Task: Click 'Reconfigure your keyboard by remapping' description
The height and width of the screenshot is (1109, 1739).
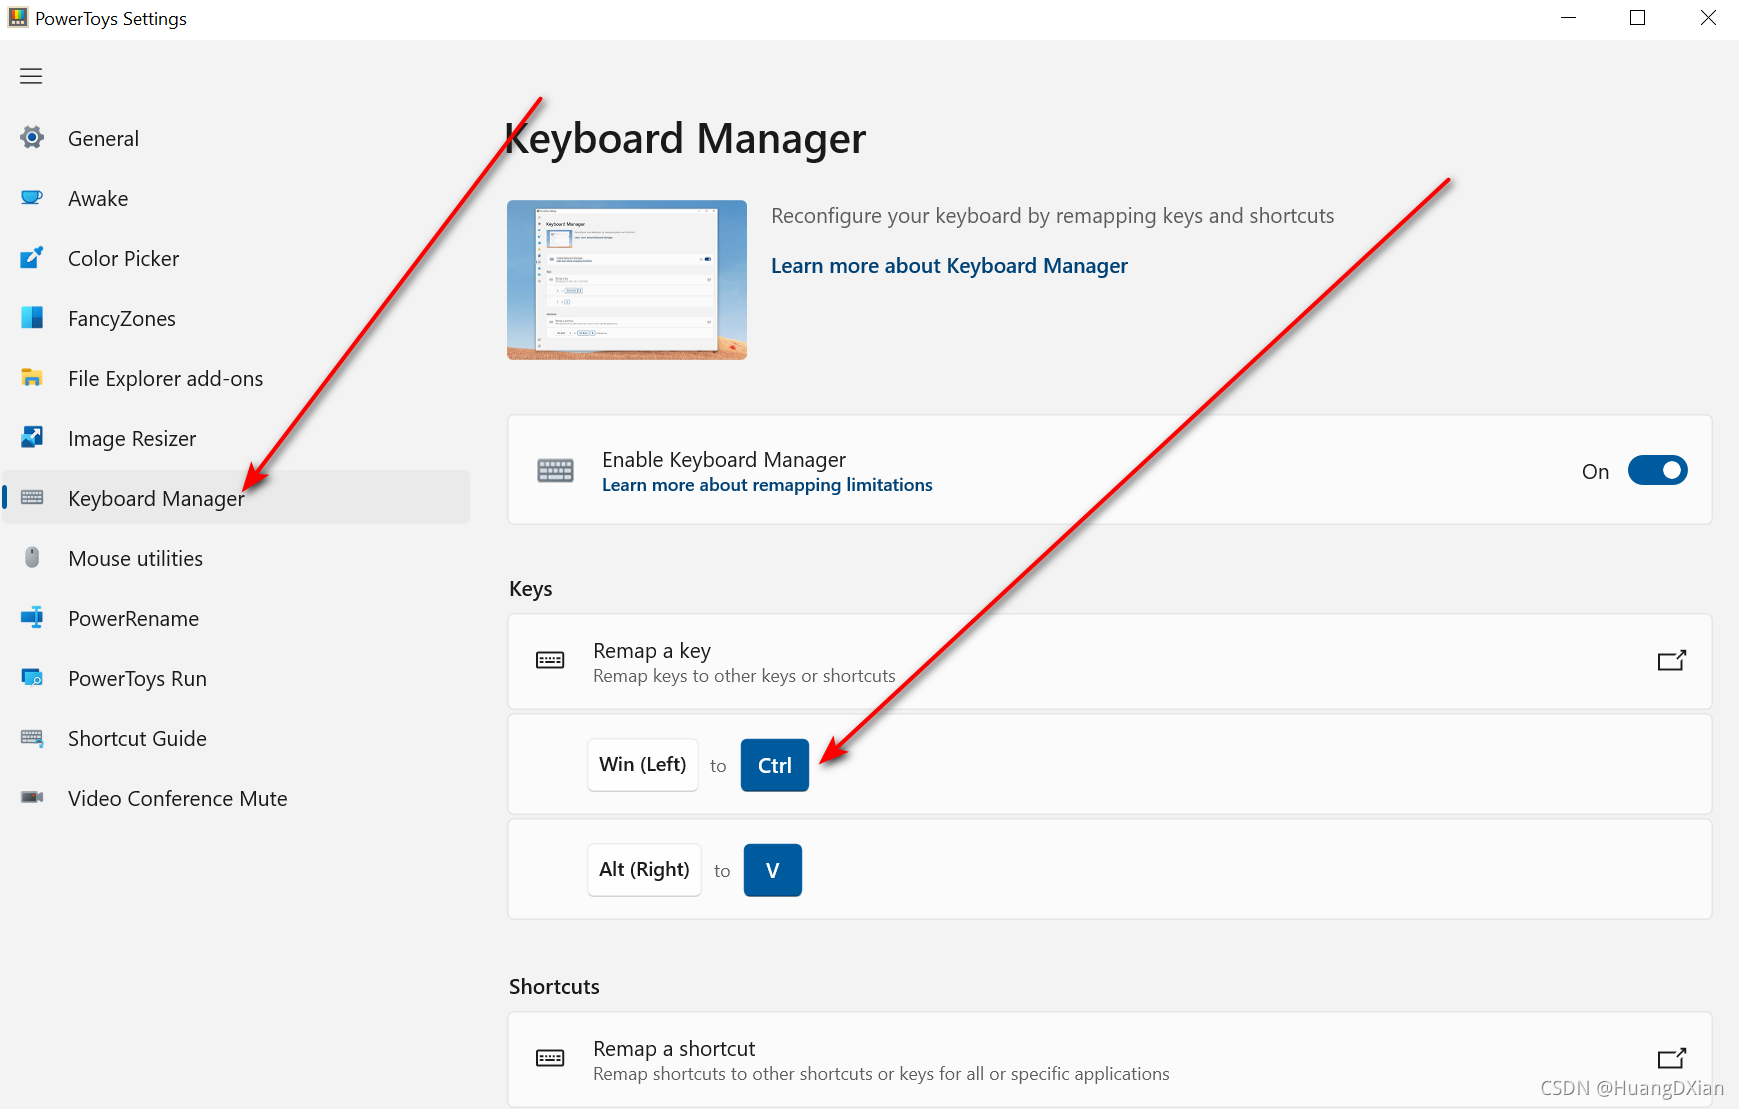Action: click(1053, 216)
